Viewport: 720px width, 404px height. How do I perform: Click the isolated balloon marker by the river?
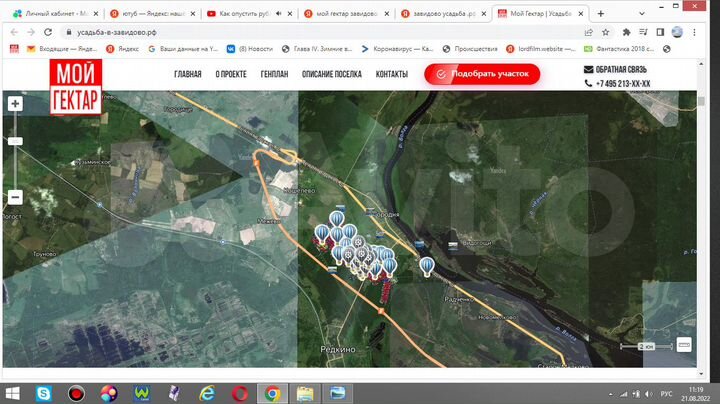click(427, 267)
